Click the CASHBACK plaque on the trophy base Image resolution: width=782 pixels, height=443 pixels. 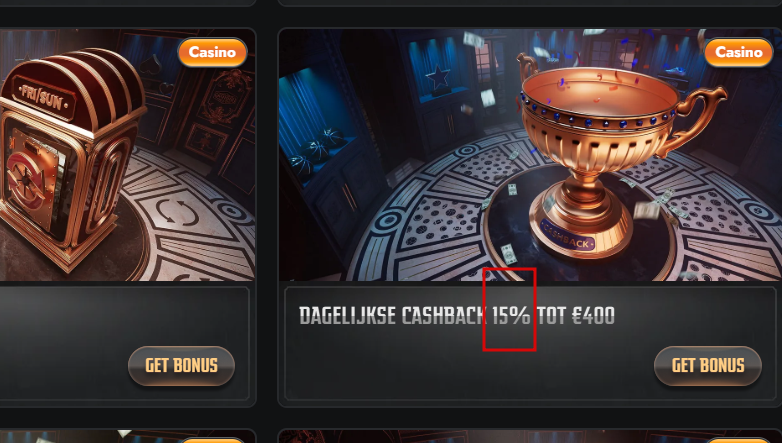click(567, 236)
